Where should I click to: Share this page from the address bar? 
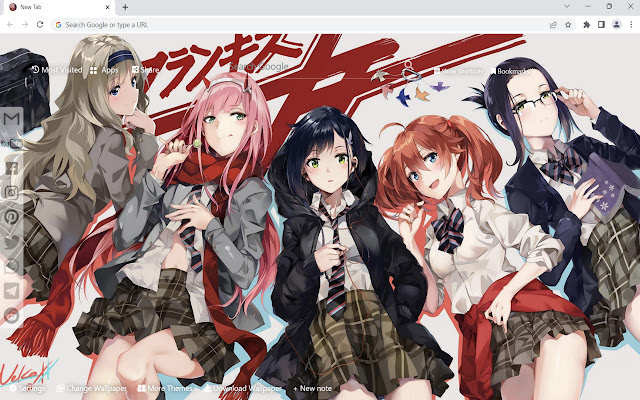pos(553,24)
